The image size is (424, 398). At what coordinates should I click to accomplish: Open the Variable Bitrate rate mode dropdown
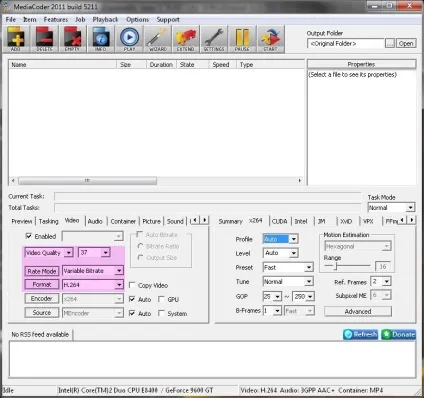click(x=119, y=271)
